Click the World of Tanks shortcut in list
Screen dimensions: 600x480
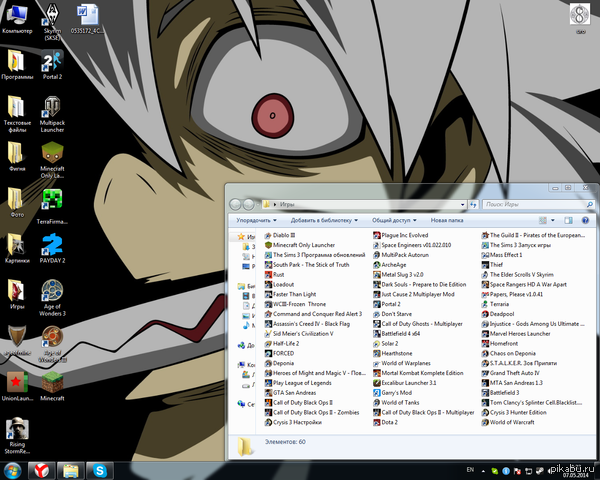399,401
